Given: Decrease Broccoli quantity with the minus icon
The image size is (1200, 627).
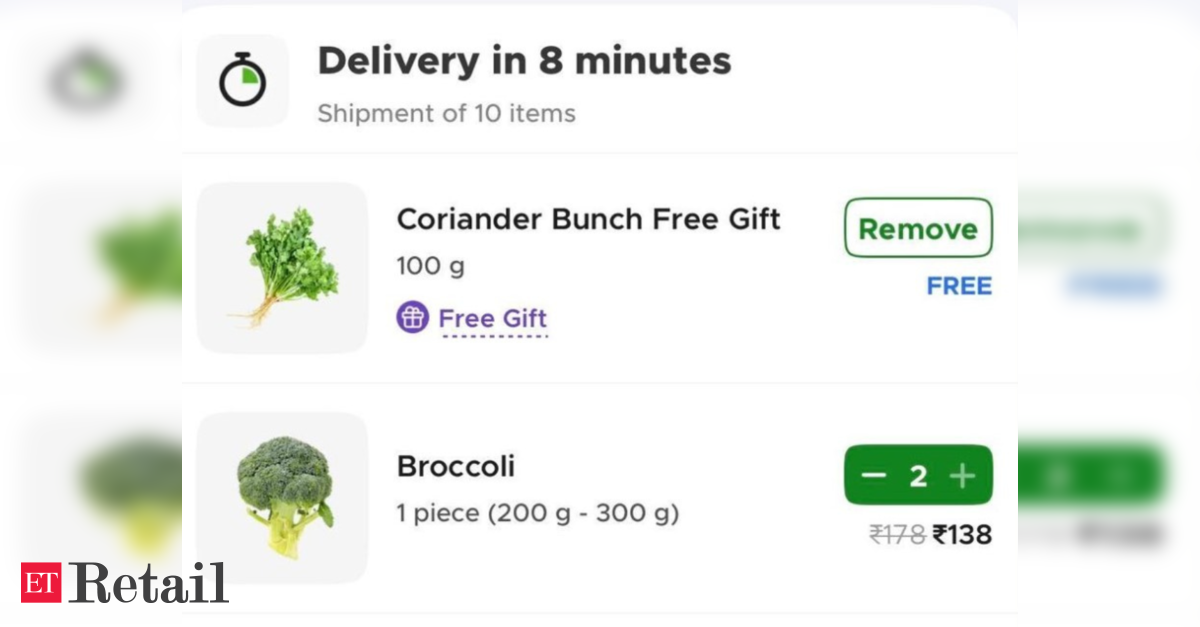Looking at the screenshot, I should 874,475.
